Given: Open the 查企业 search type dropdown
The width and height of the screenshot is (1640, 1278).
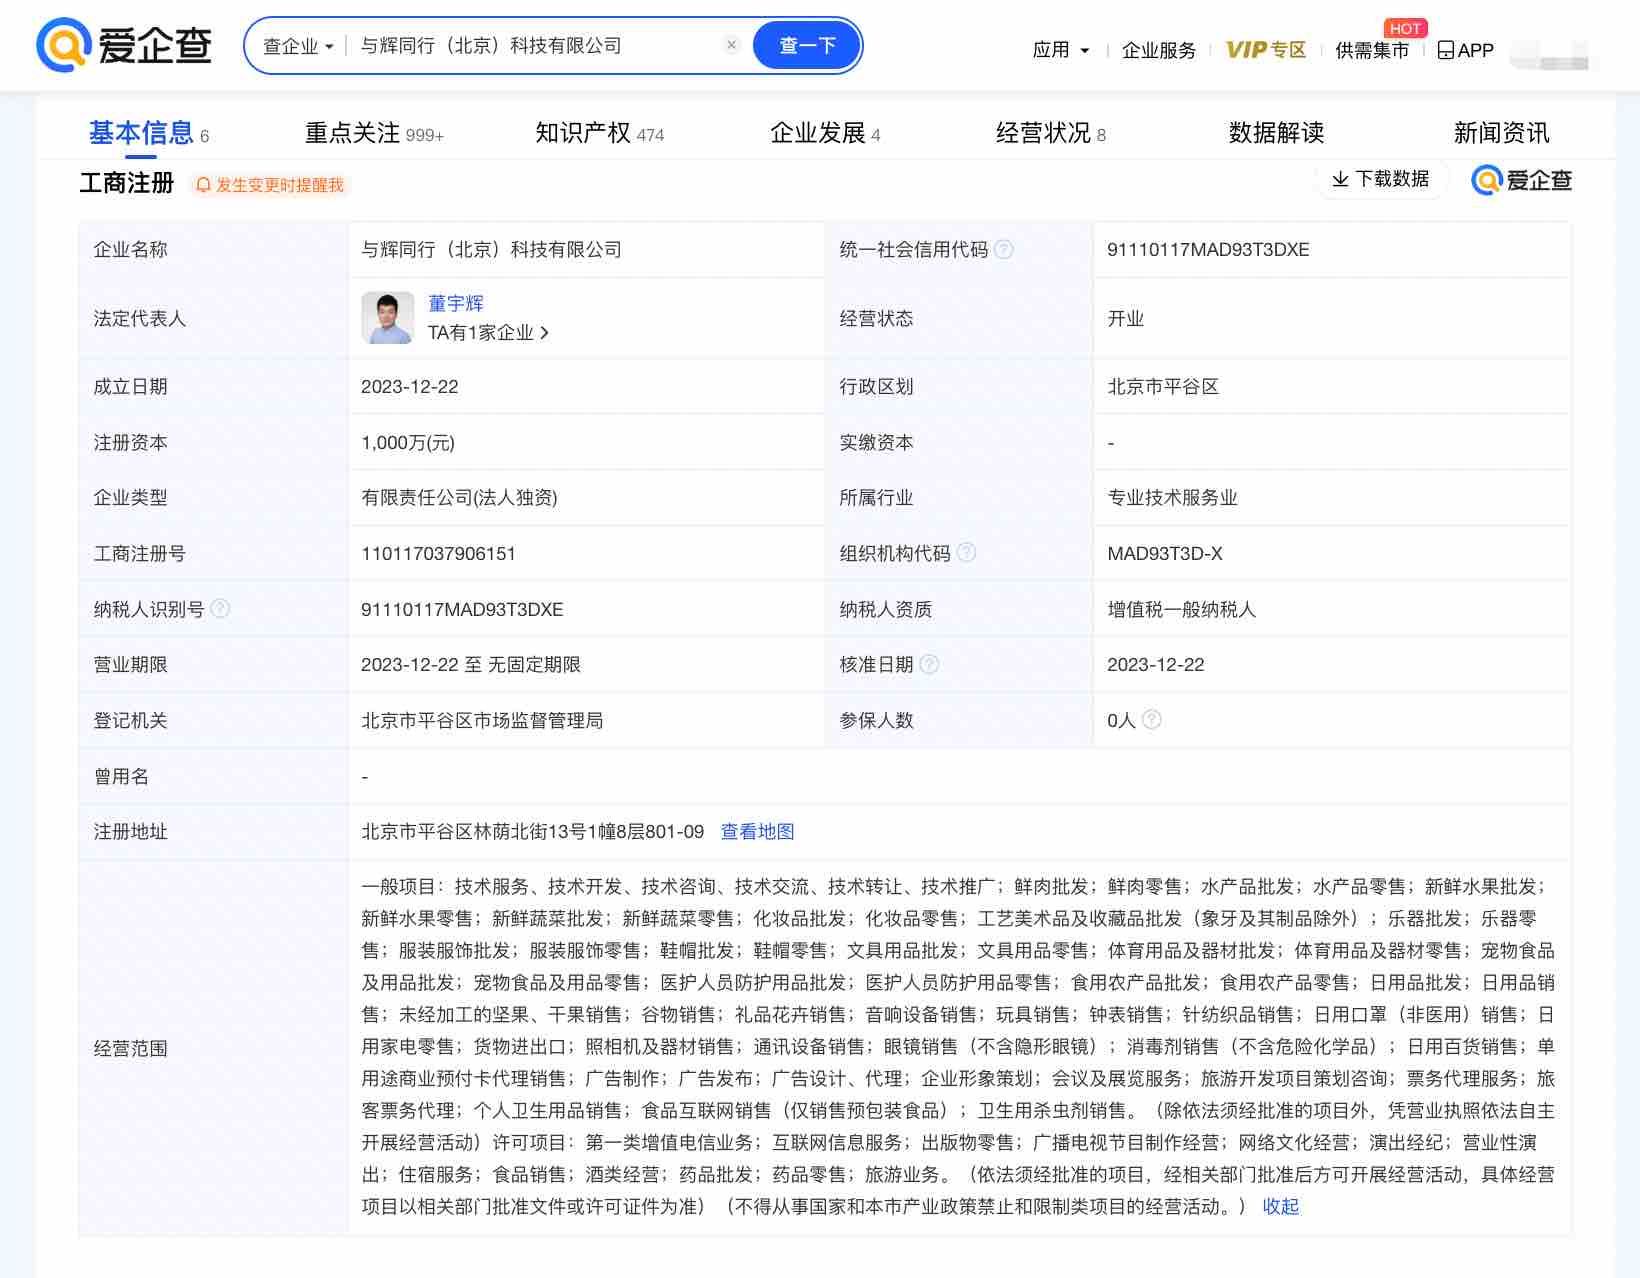Looking at the screenshot, I should click(x=297, y=46).
